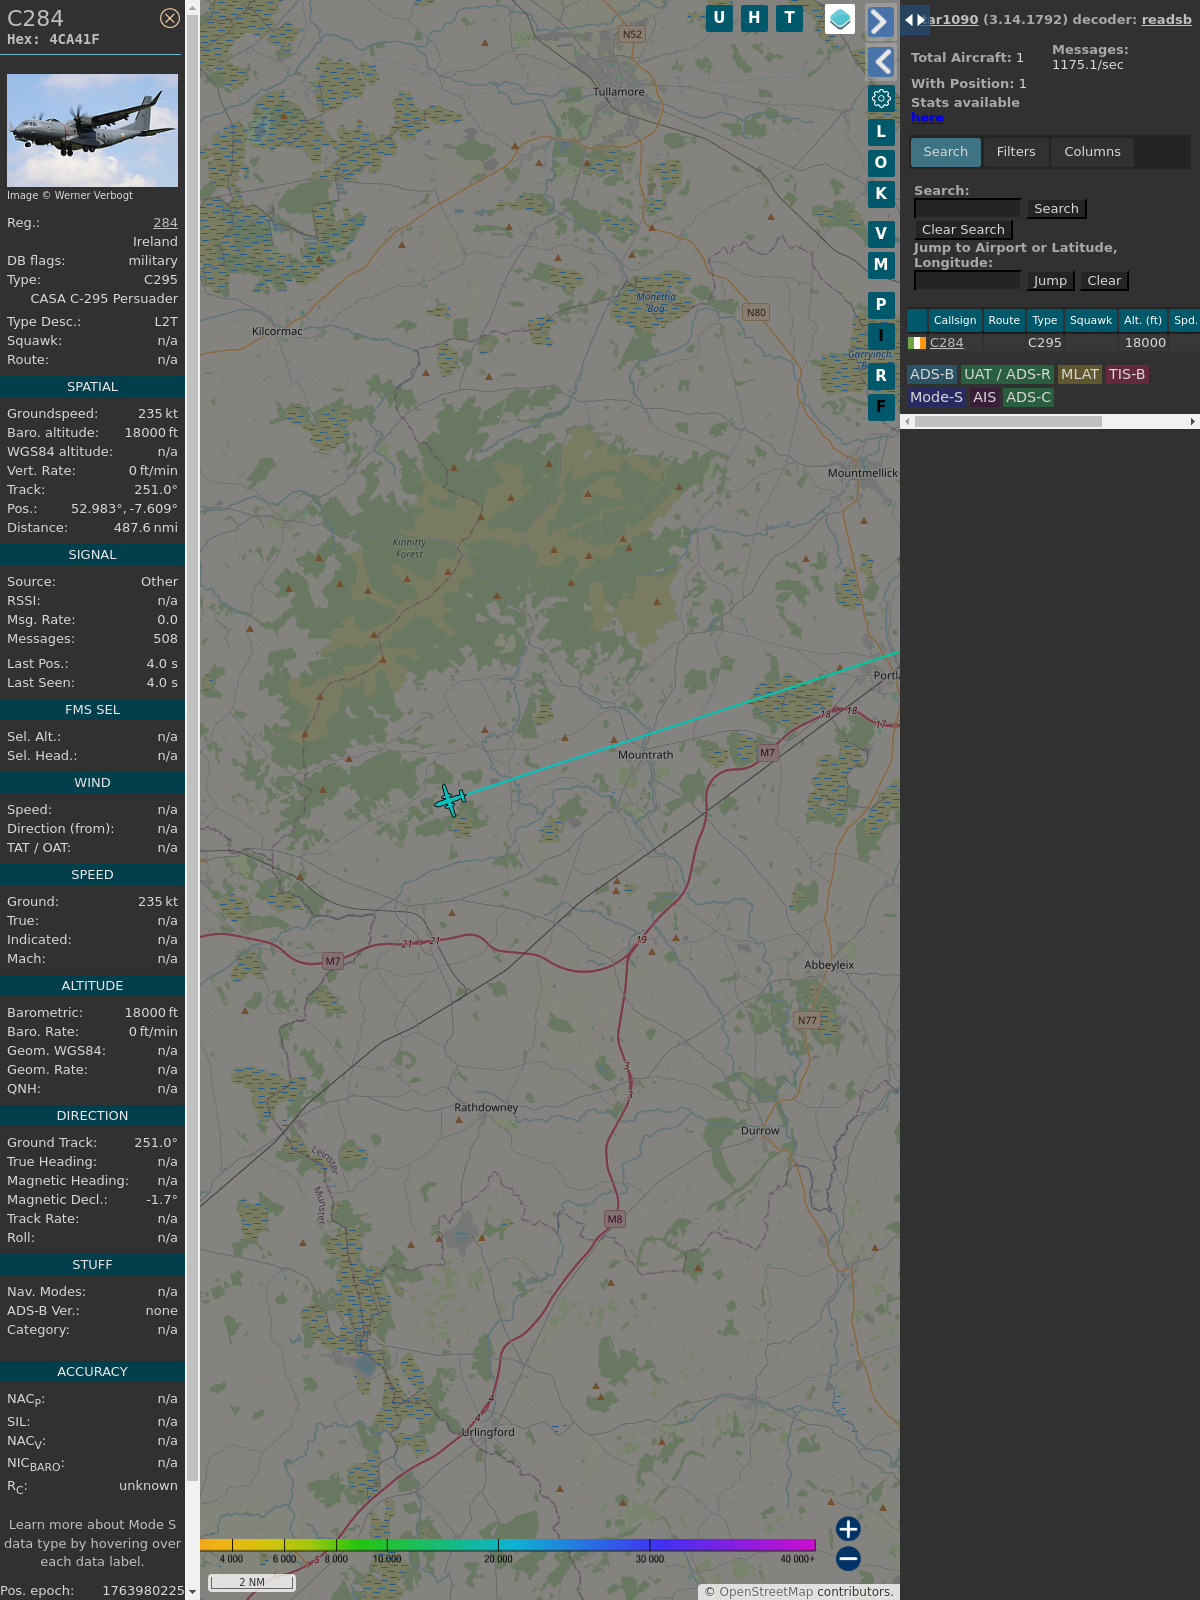Toggle the H map button
The height and width of the screenshot is (1600, 1200).
tap(754, 18)
